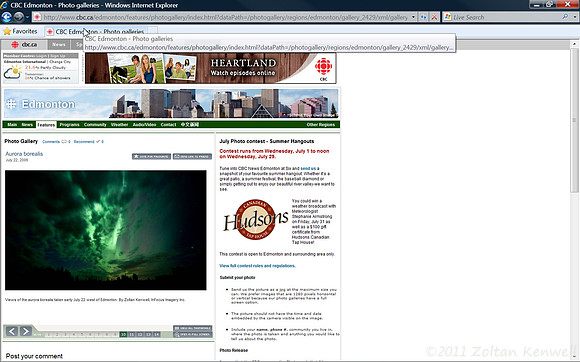Click the send-link-to-friend button above the photo

192,156
